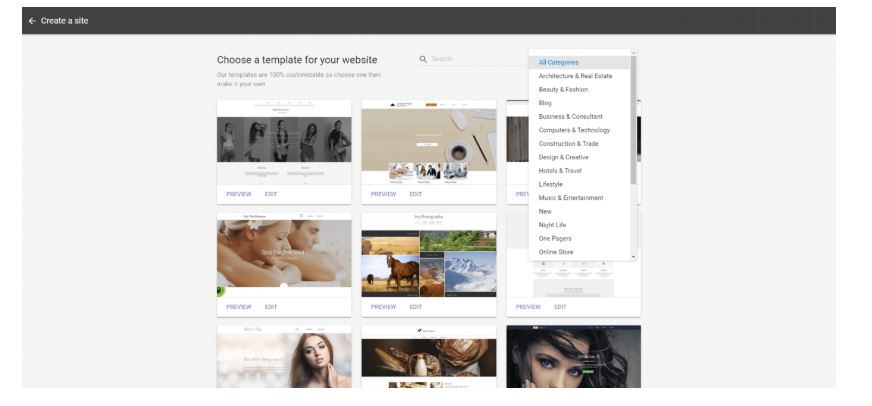The image size is (872, 406).
Task: Edit the Spa For The Soul template
Action: [x=271, y=307]
